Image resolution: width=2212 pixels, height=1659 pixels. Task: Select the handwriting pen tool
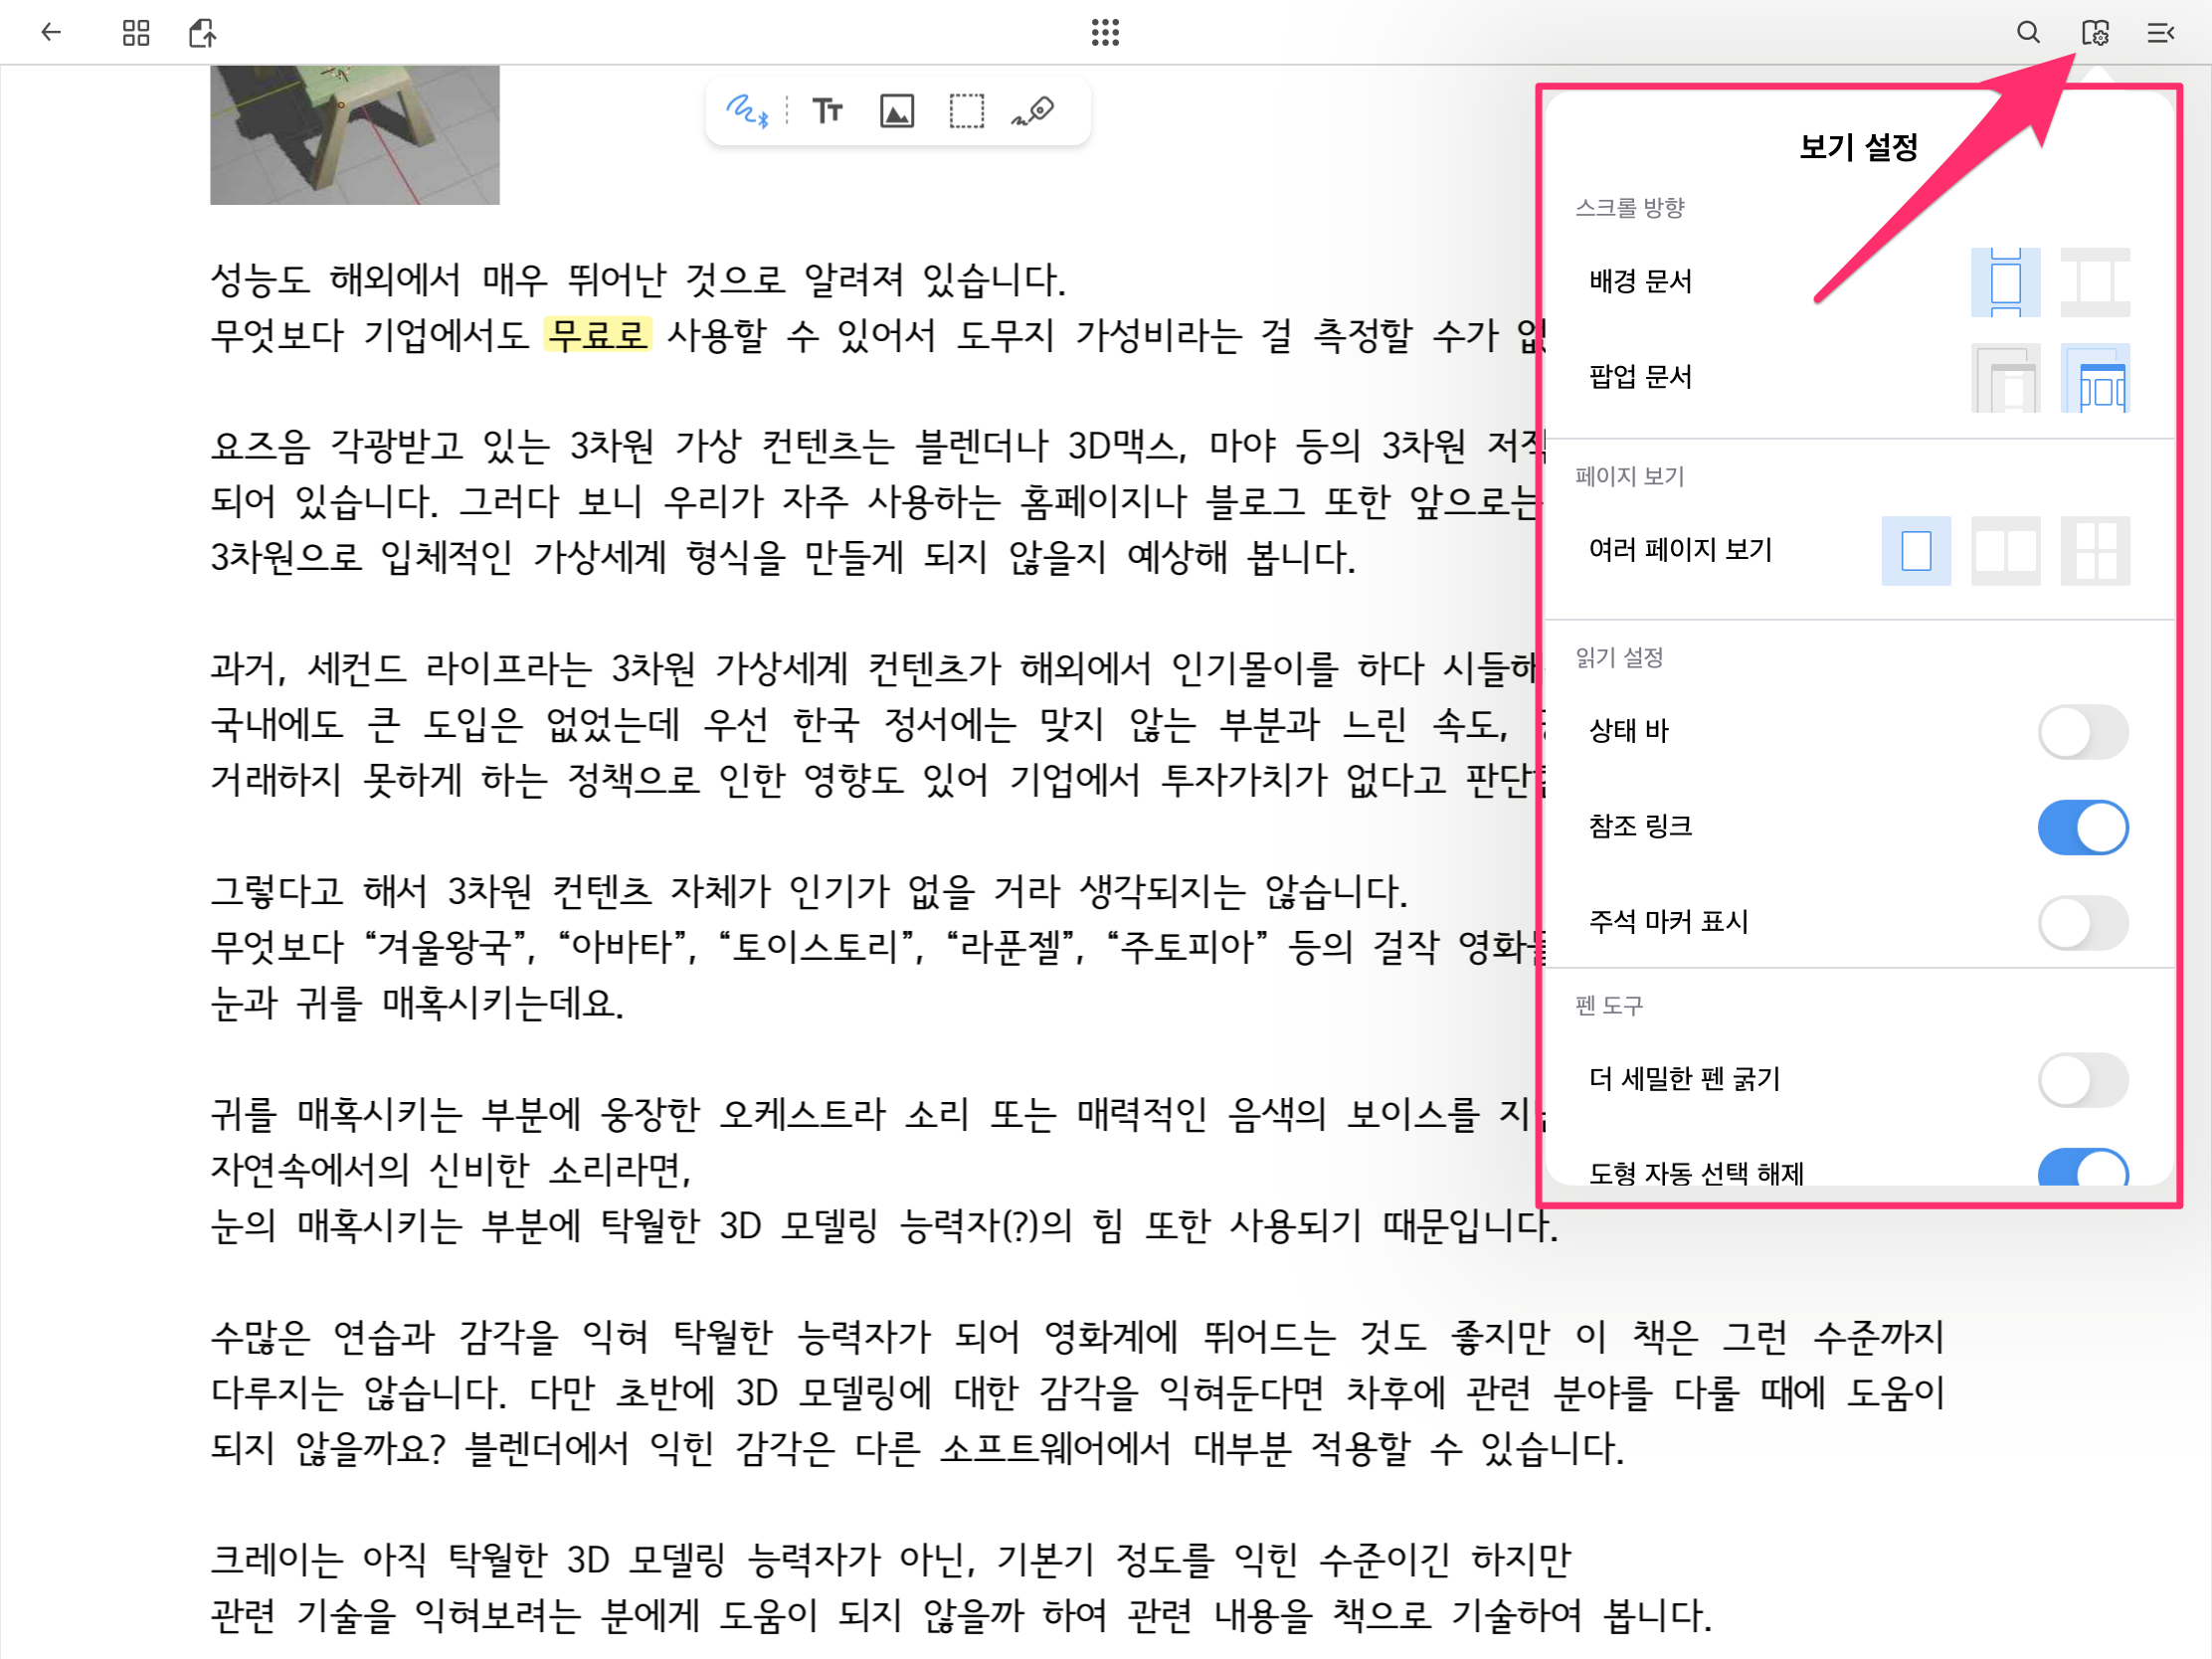point(746,111)
